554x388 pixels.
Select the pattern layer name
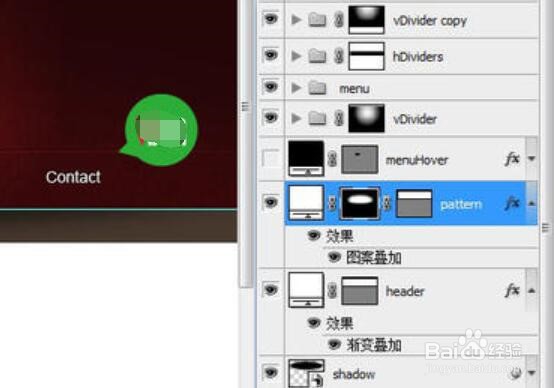(x=461, y=204)
